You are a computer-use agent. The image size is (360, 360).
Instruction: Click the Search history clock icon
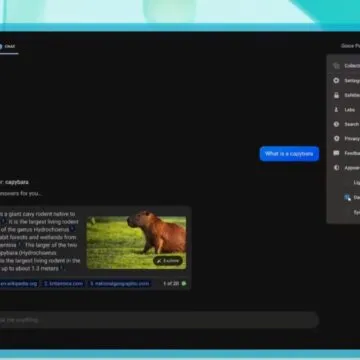pyautogui.click(x=336, y=124)
